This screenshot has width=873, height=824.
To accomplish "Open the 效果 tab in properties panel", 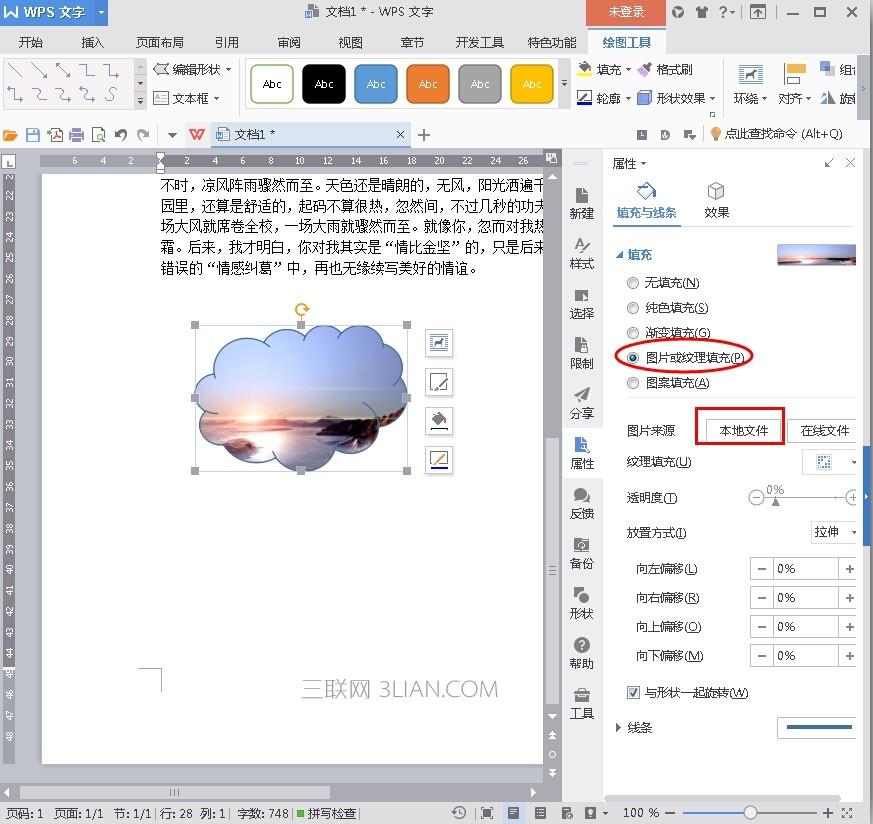I will pyautogui.click(x=716, y=200).
